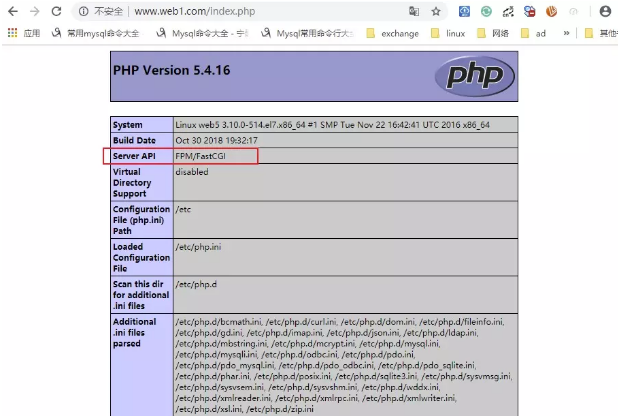Open the exchange bookmark folder
This screenshot has height=417, width=618.
coord(393,33)
